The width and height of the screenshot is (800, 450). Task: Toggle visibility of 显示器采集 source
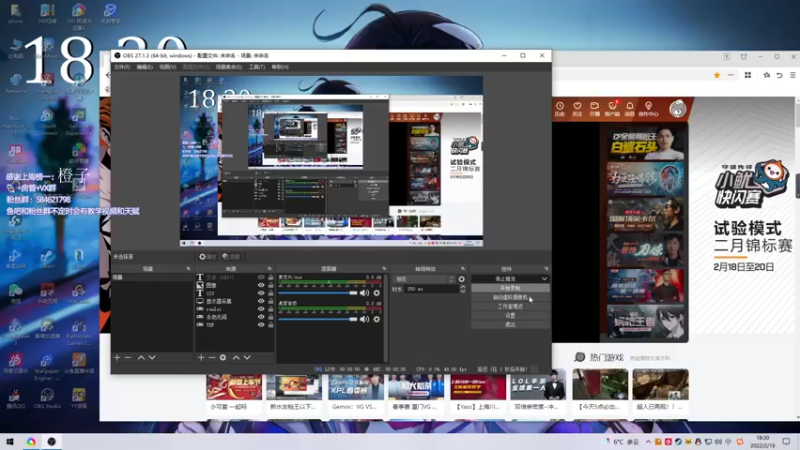(261, 301)
